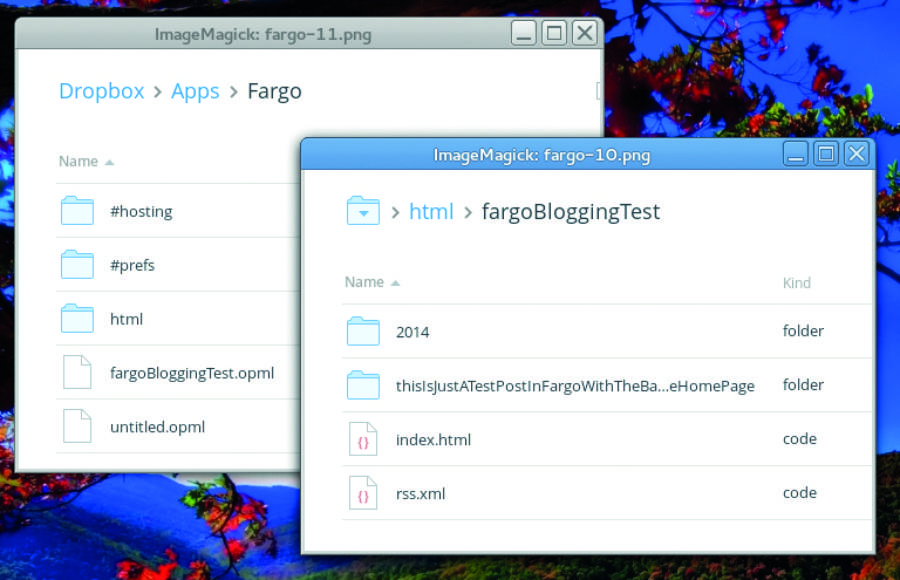Select the fargoBloggingTest.opml file name
Viewport: 900px width, 580px height.
tap(192, 373)
